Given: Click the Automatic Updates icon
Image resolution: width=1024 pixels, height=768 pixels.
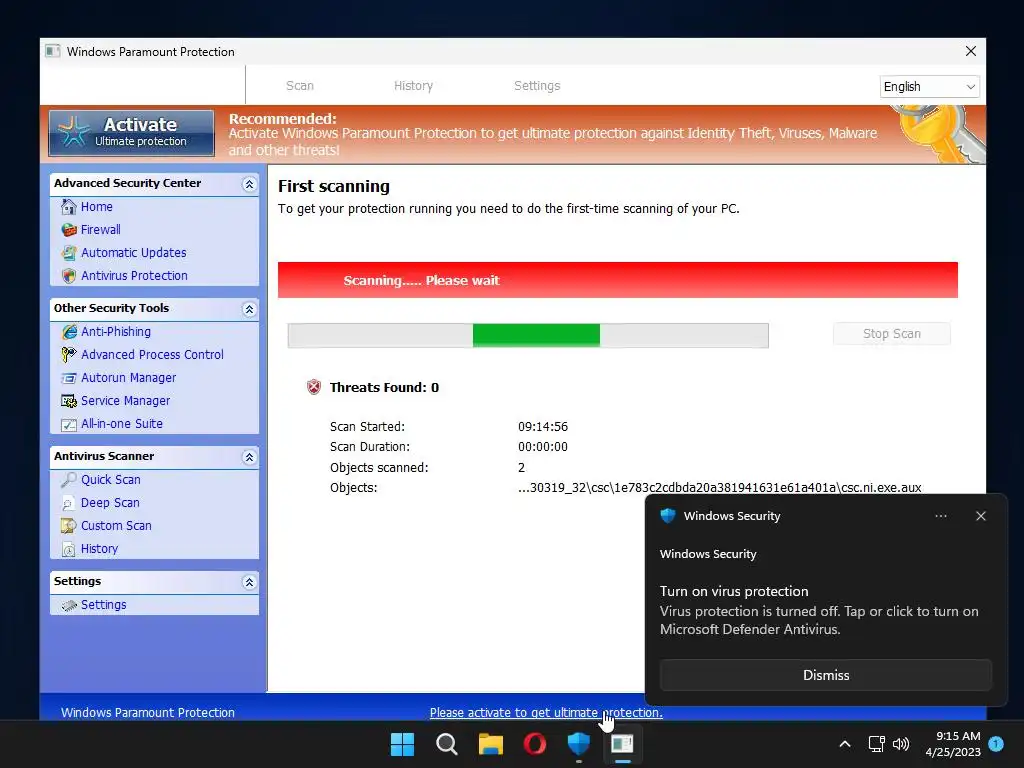Looking at the screenshot, I should coord(69,253).
